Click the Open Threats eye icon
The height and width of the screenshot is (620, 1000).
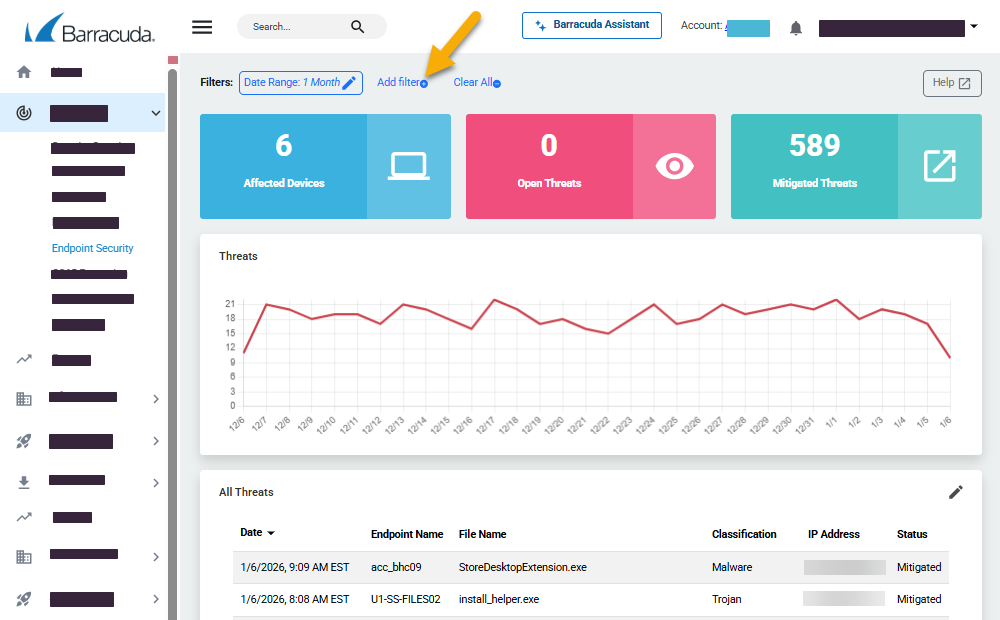click(x=674, y=166)
